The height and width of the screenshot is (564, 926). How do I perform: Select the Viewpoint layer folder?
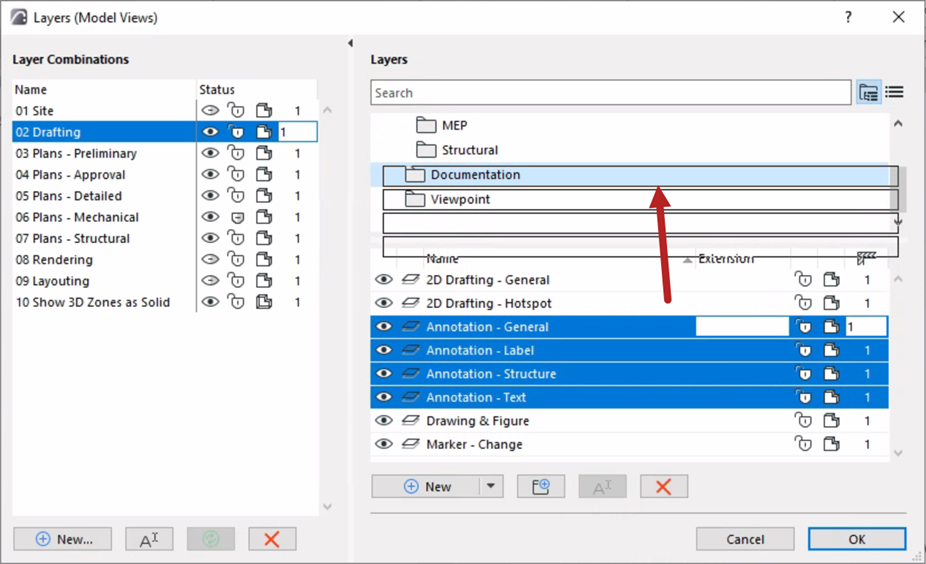point(448,200)
